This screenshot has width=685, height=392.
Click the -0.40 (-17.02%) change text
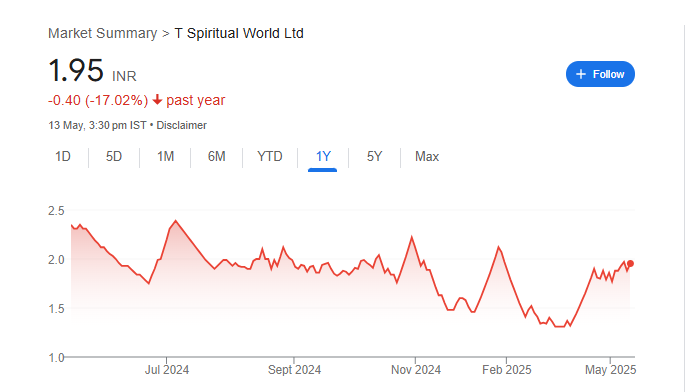pos(98,101)
